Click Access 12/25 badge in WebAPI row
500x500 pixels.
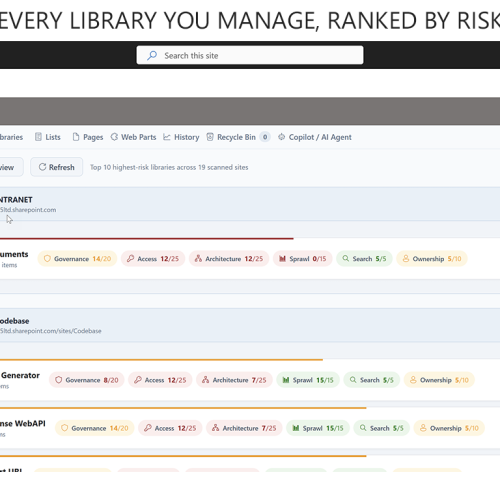click(x=170, y=428)
